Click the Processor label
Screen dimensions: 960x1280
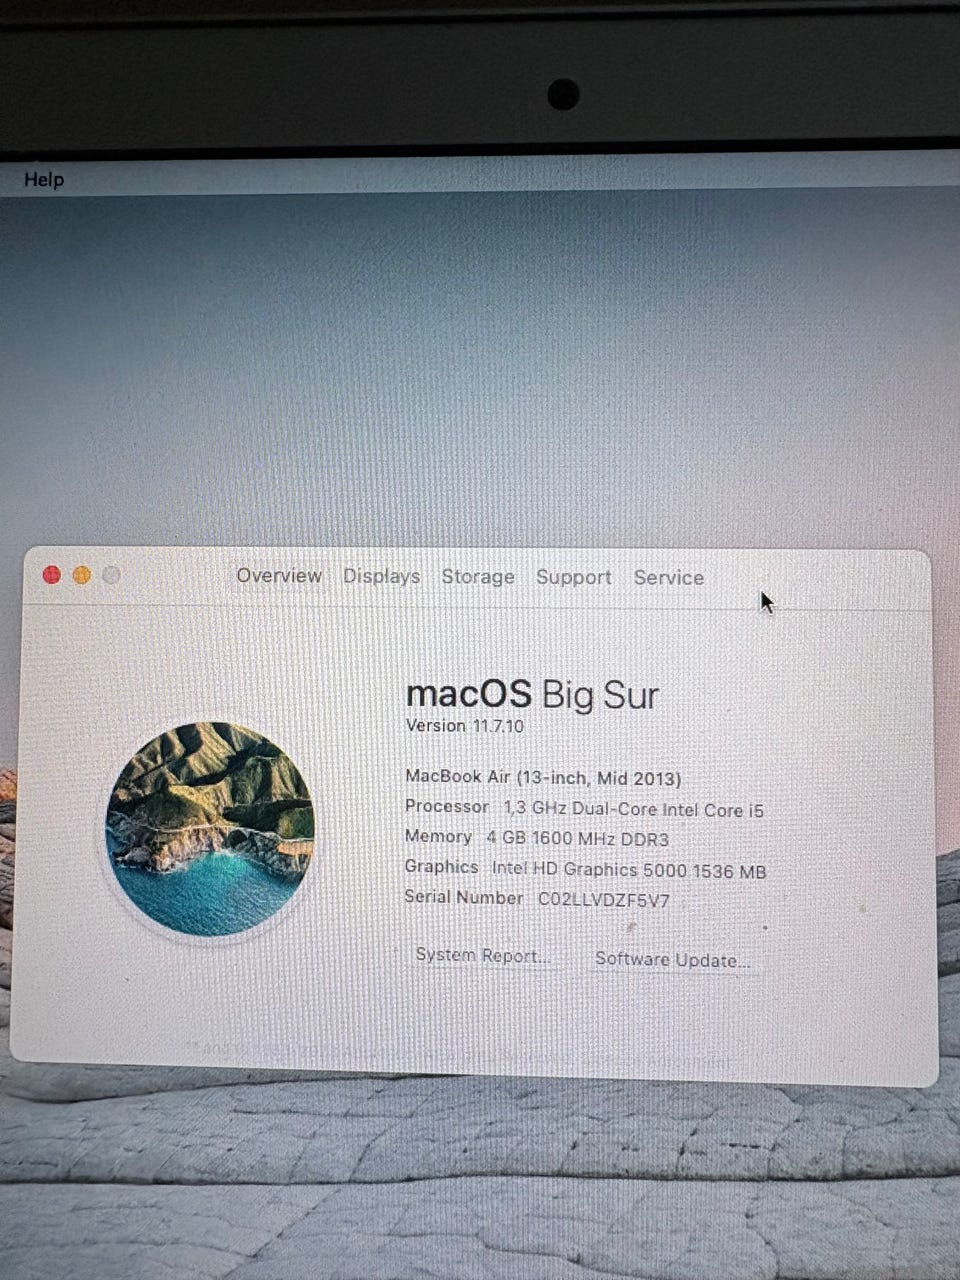447,806
